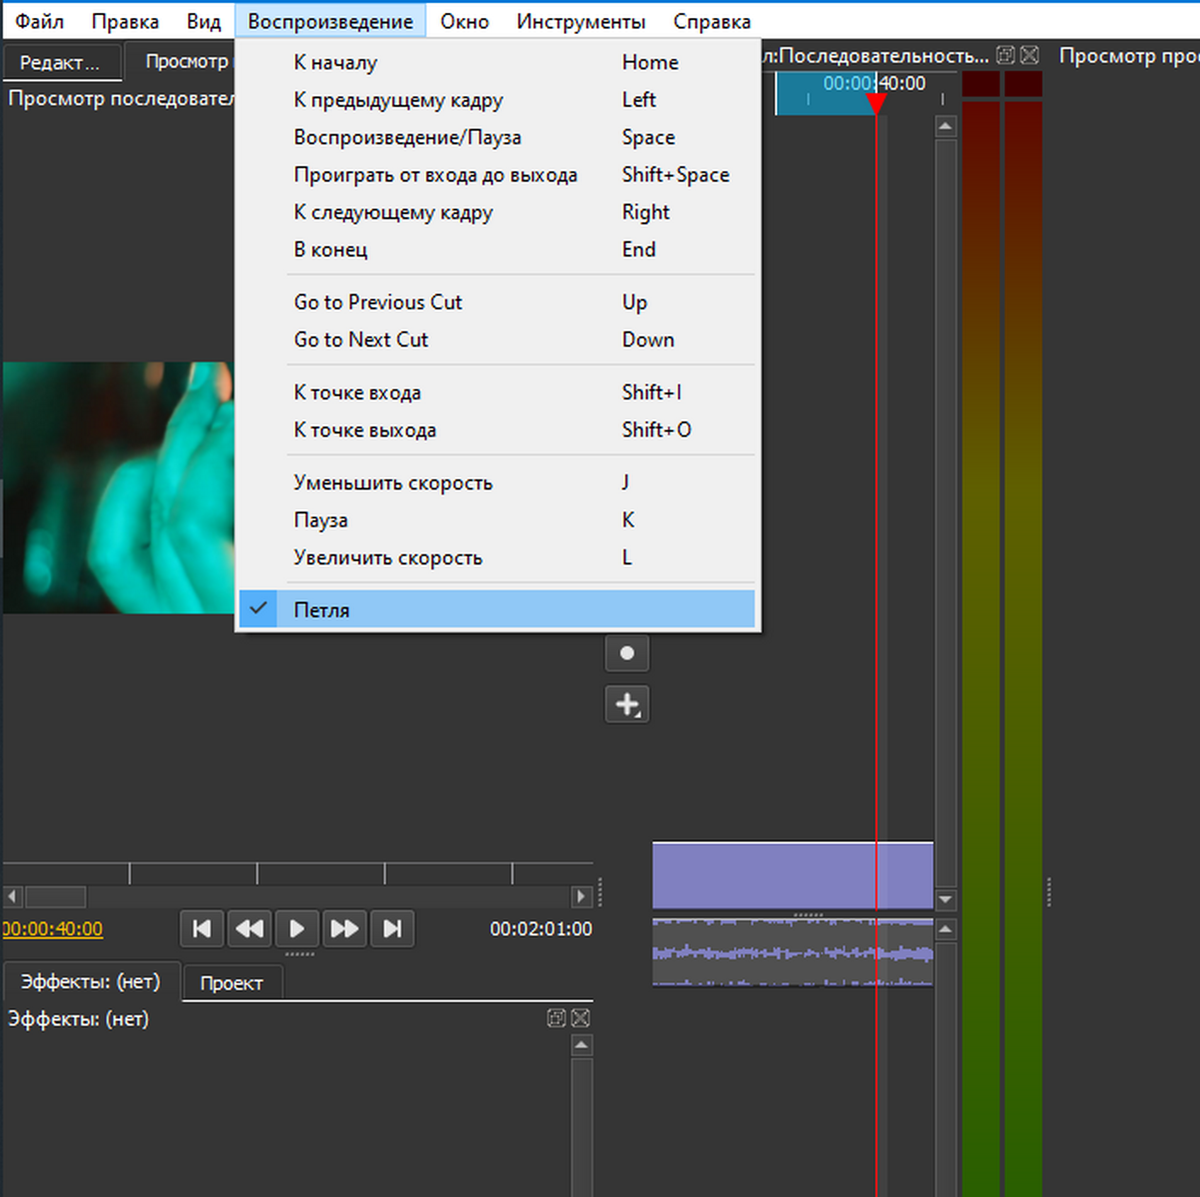Click audio track scrollbar up arrow
Screen dimensions: 1200x1197
click(x=946, y=929)
